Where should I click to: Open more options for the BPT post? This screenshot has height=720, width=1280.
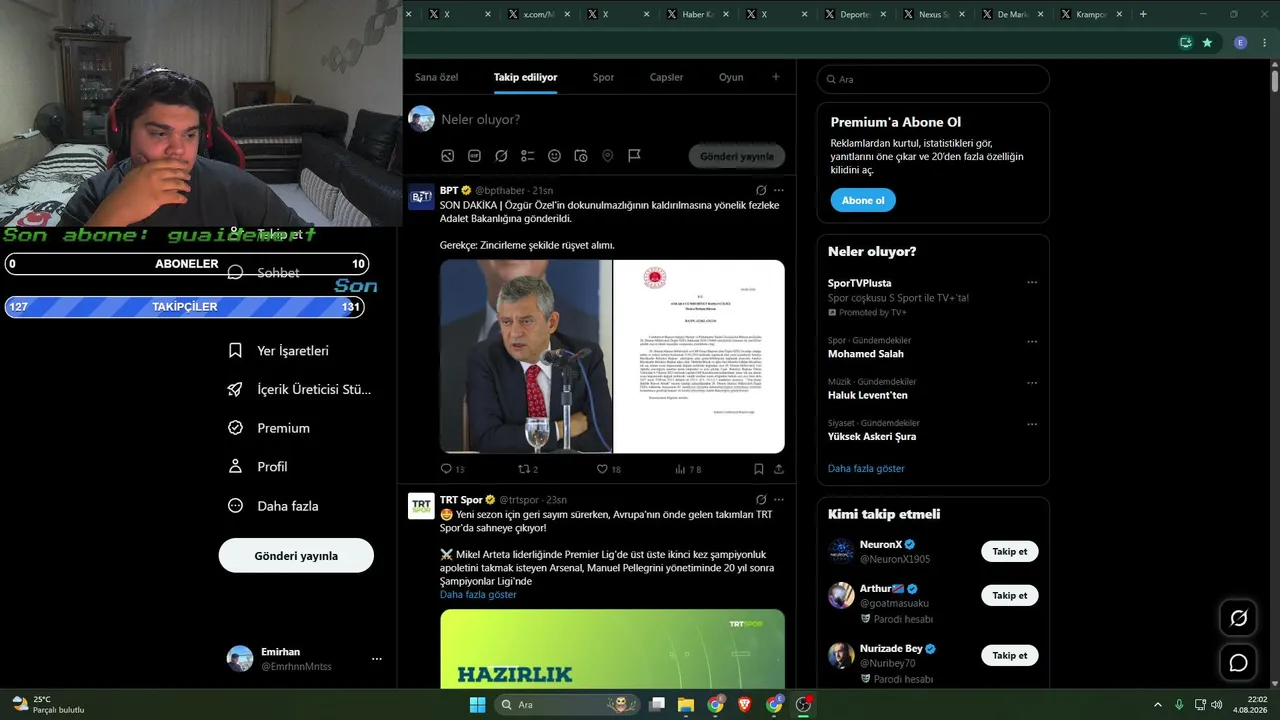[x=779, y=190]
